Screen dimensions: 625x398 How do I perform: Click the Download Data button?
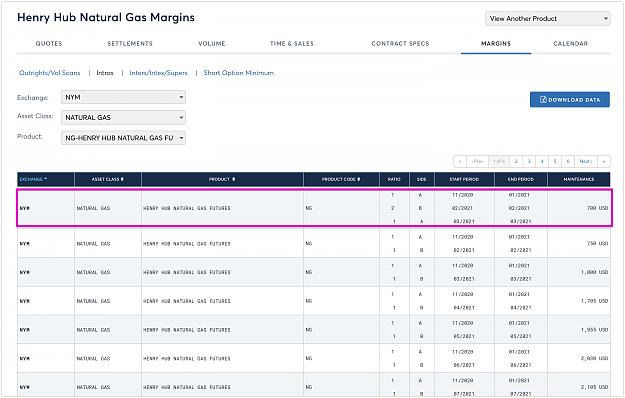click(570, 100)
